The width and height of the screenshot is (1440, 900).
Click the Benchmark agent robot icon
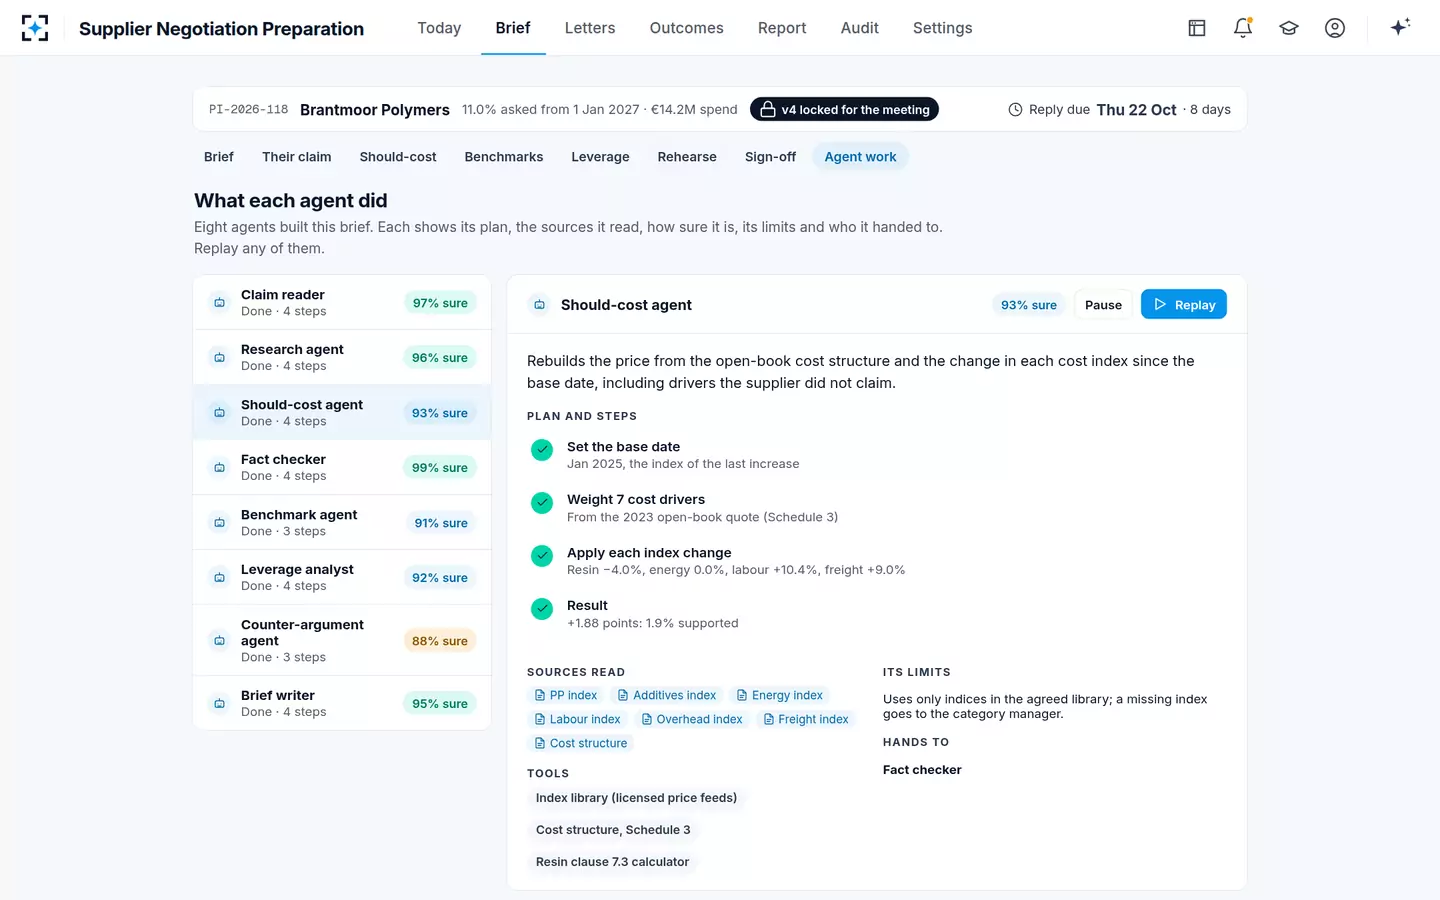pyautogui.click(x=220, y=523)
